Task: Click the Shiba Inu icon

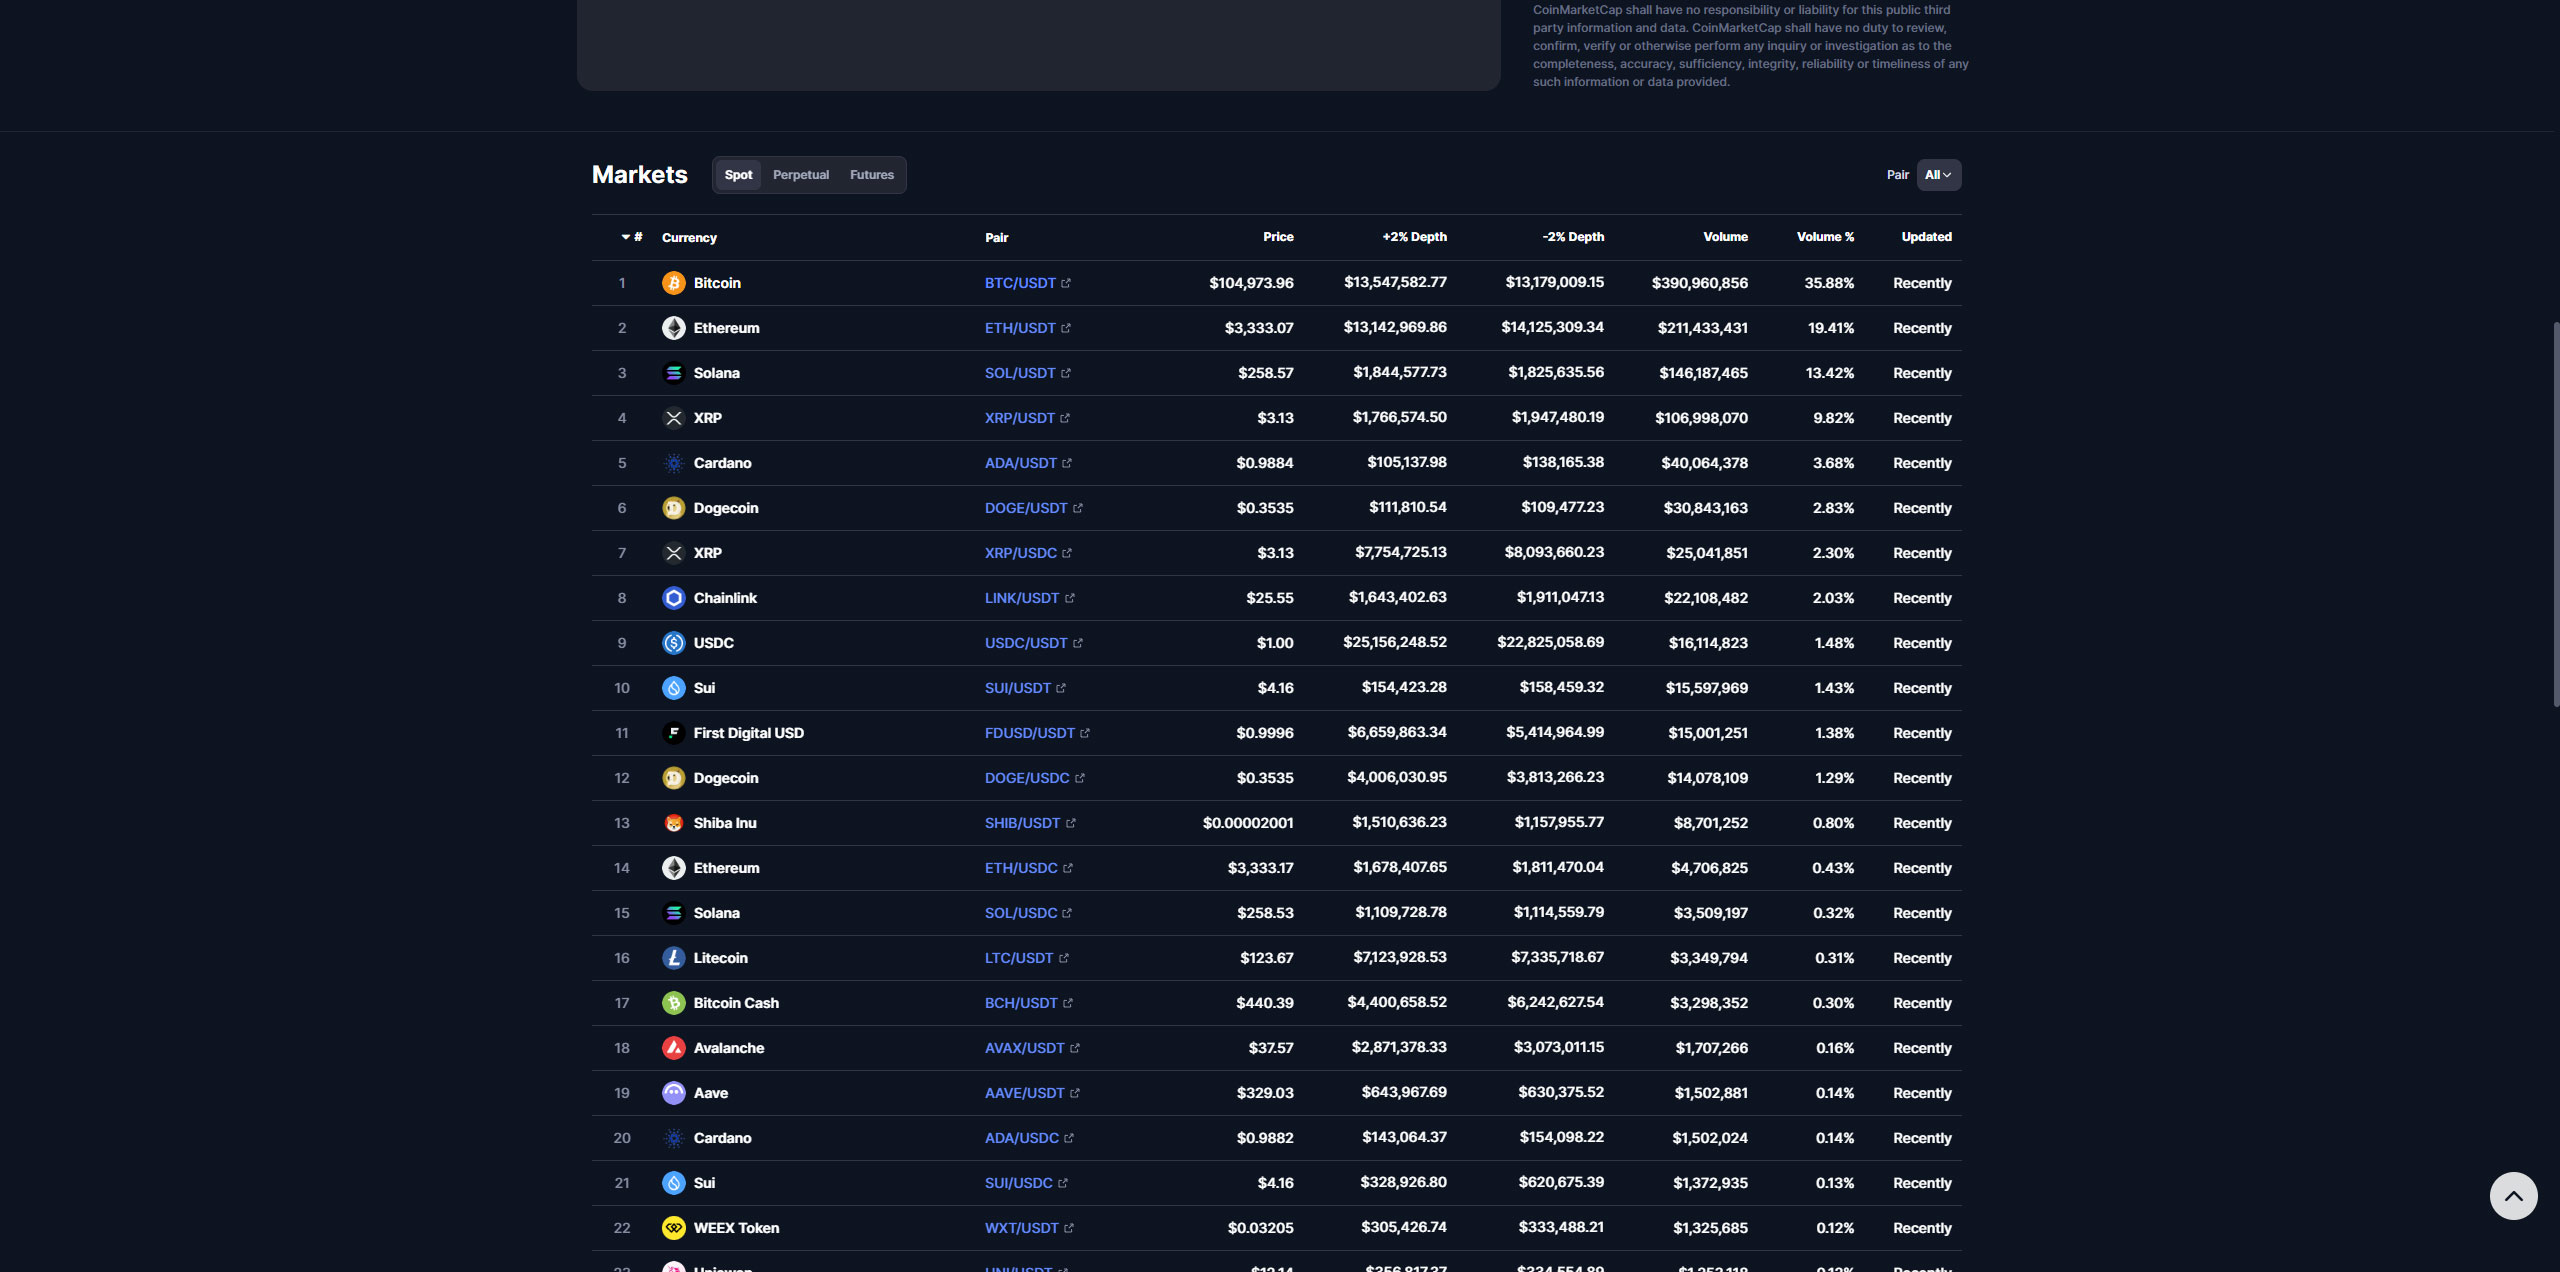Action: coord(673,823)
